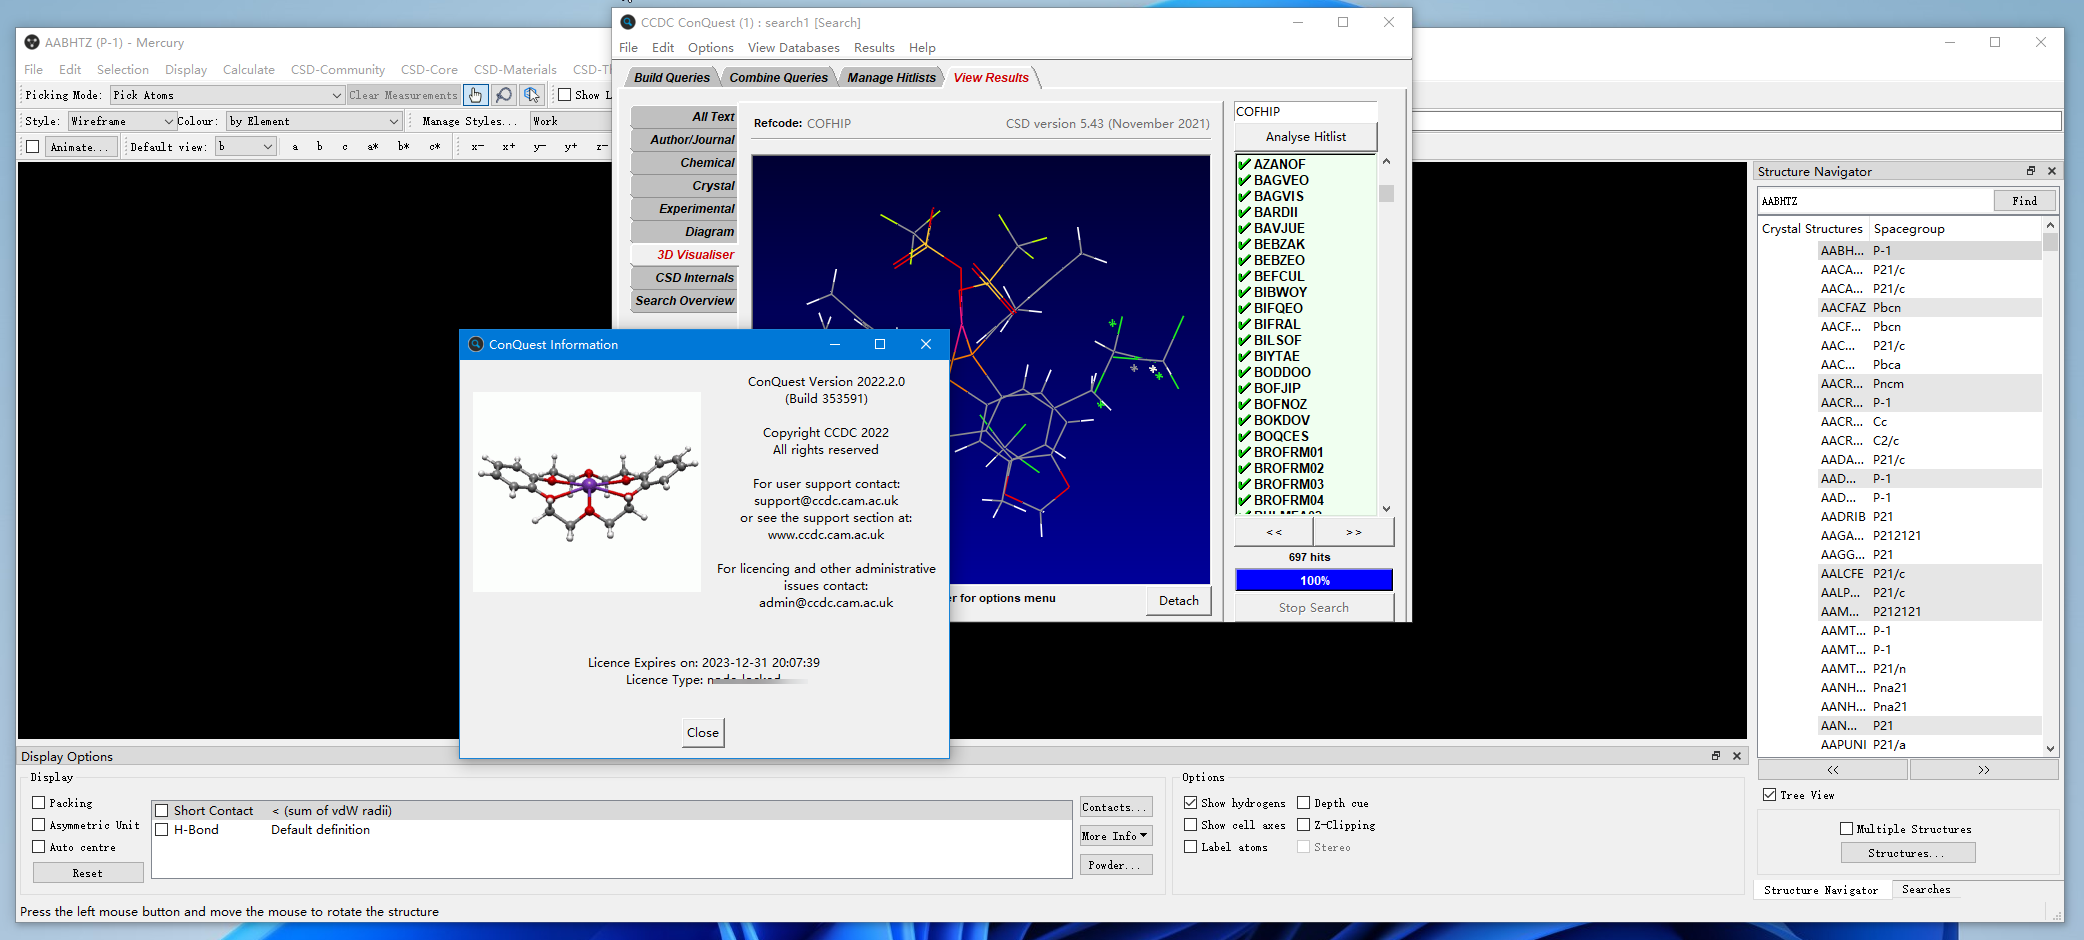View along the a* reciprocal axis

pos(373,146)
